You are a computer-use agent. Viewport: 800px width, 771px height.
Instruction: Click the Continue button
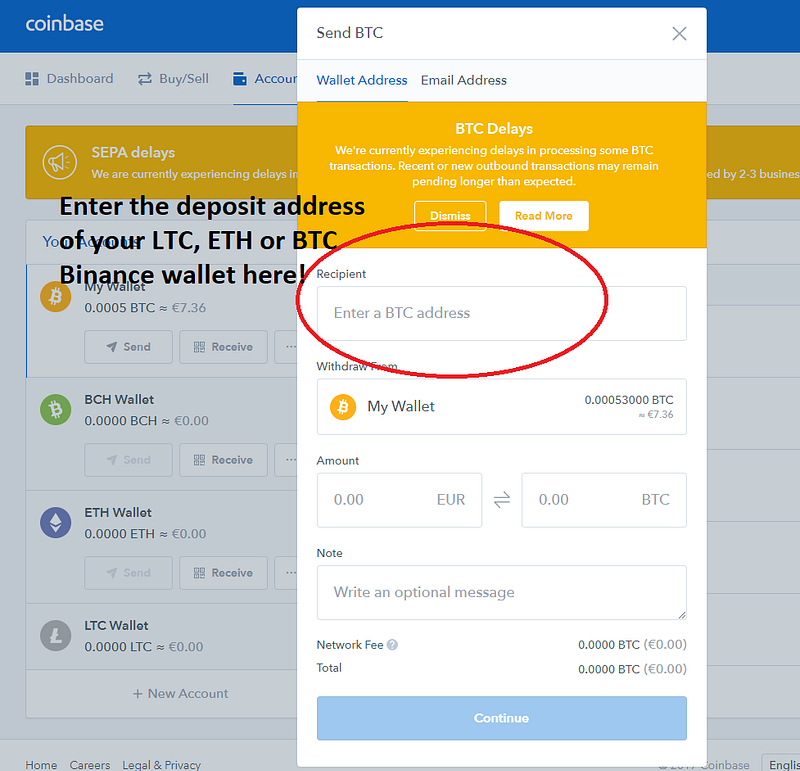502,718
